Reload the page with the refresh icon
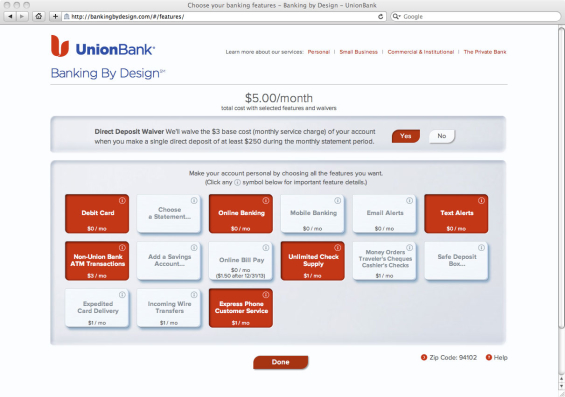Image resolution: width=565 pixels, height=397 pixels. tap(381, 17)
